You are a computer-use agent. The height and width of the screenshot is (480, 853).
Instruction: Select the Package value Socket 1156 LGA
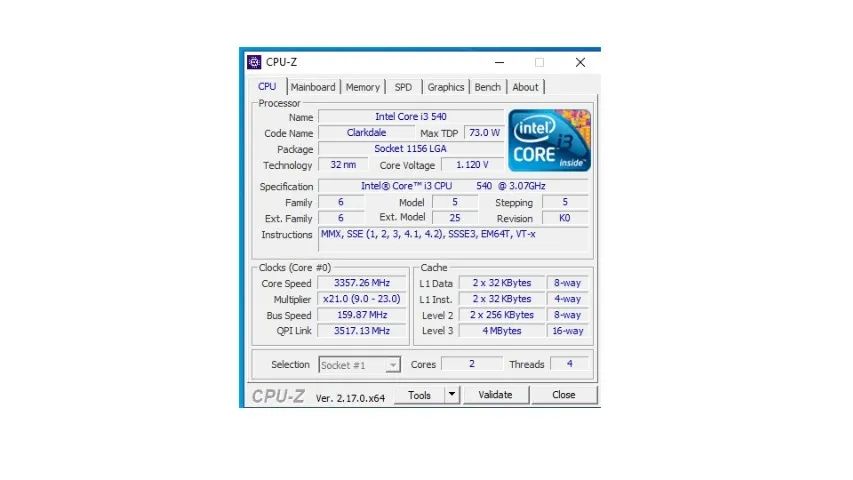click(x=411, y=149)
